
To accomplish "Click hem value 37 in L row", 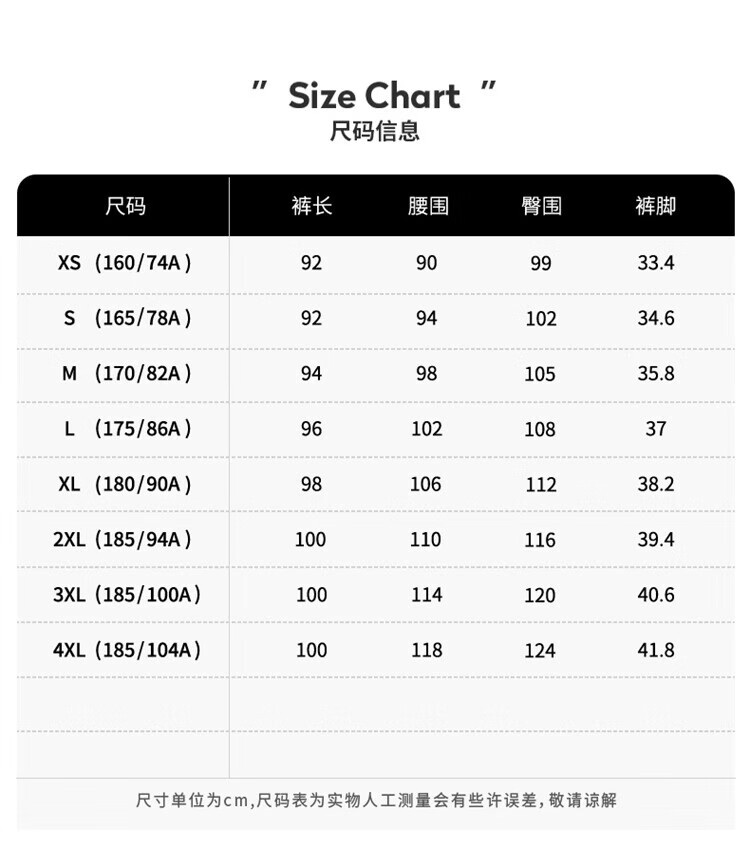I will point(655,429).
